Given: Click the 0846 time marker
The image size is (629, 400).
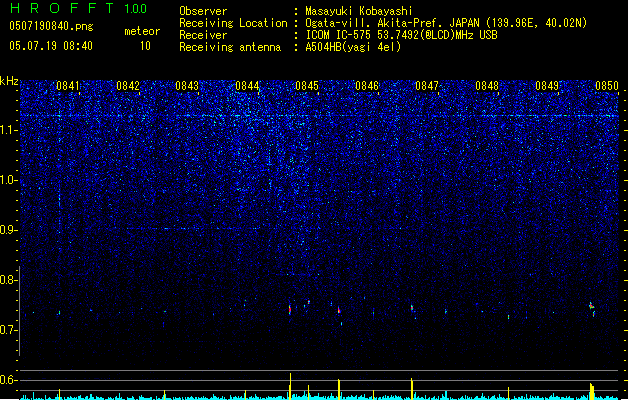Looking at the screenshot, I should point(367,86).
